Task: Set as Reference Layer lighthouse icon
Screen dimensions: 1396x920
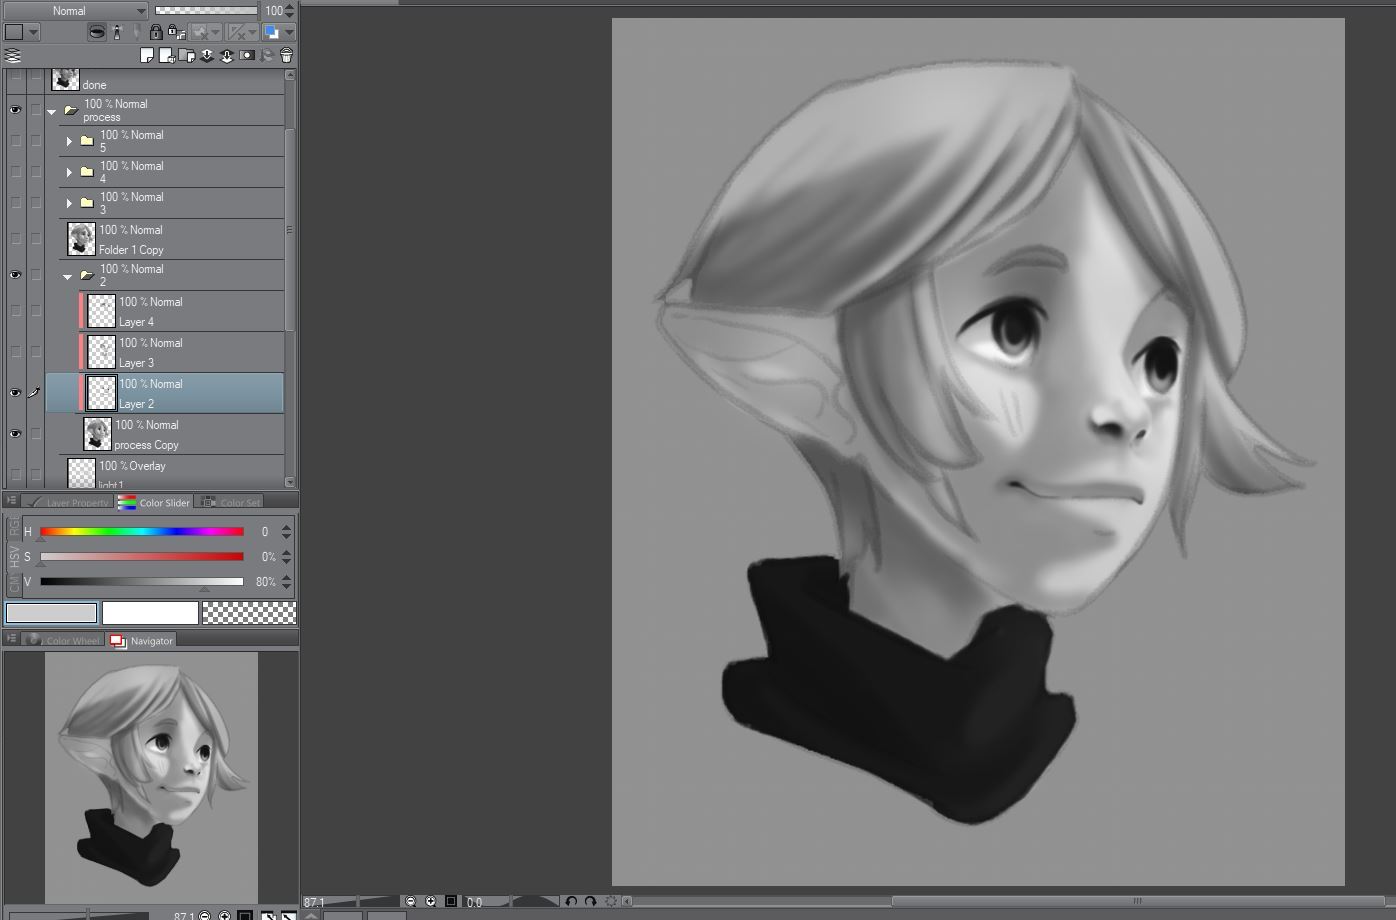Action: [x=117, y=32]
